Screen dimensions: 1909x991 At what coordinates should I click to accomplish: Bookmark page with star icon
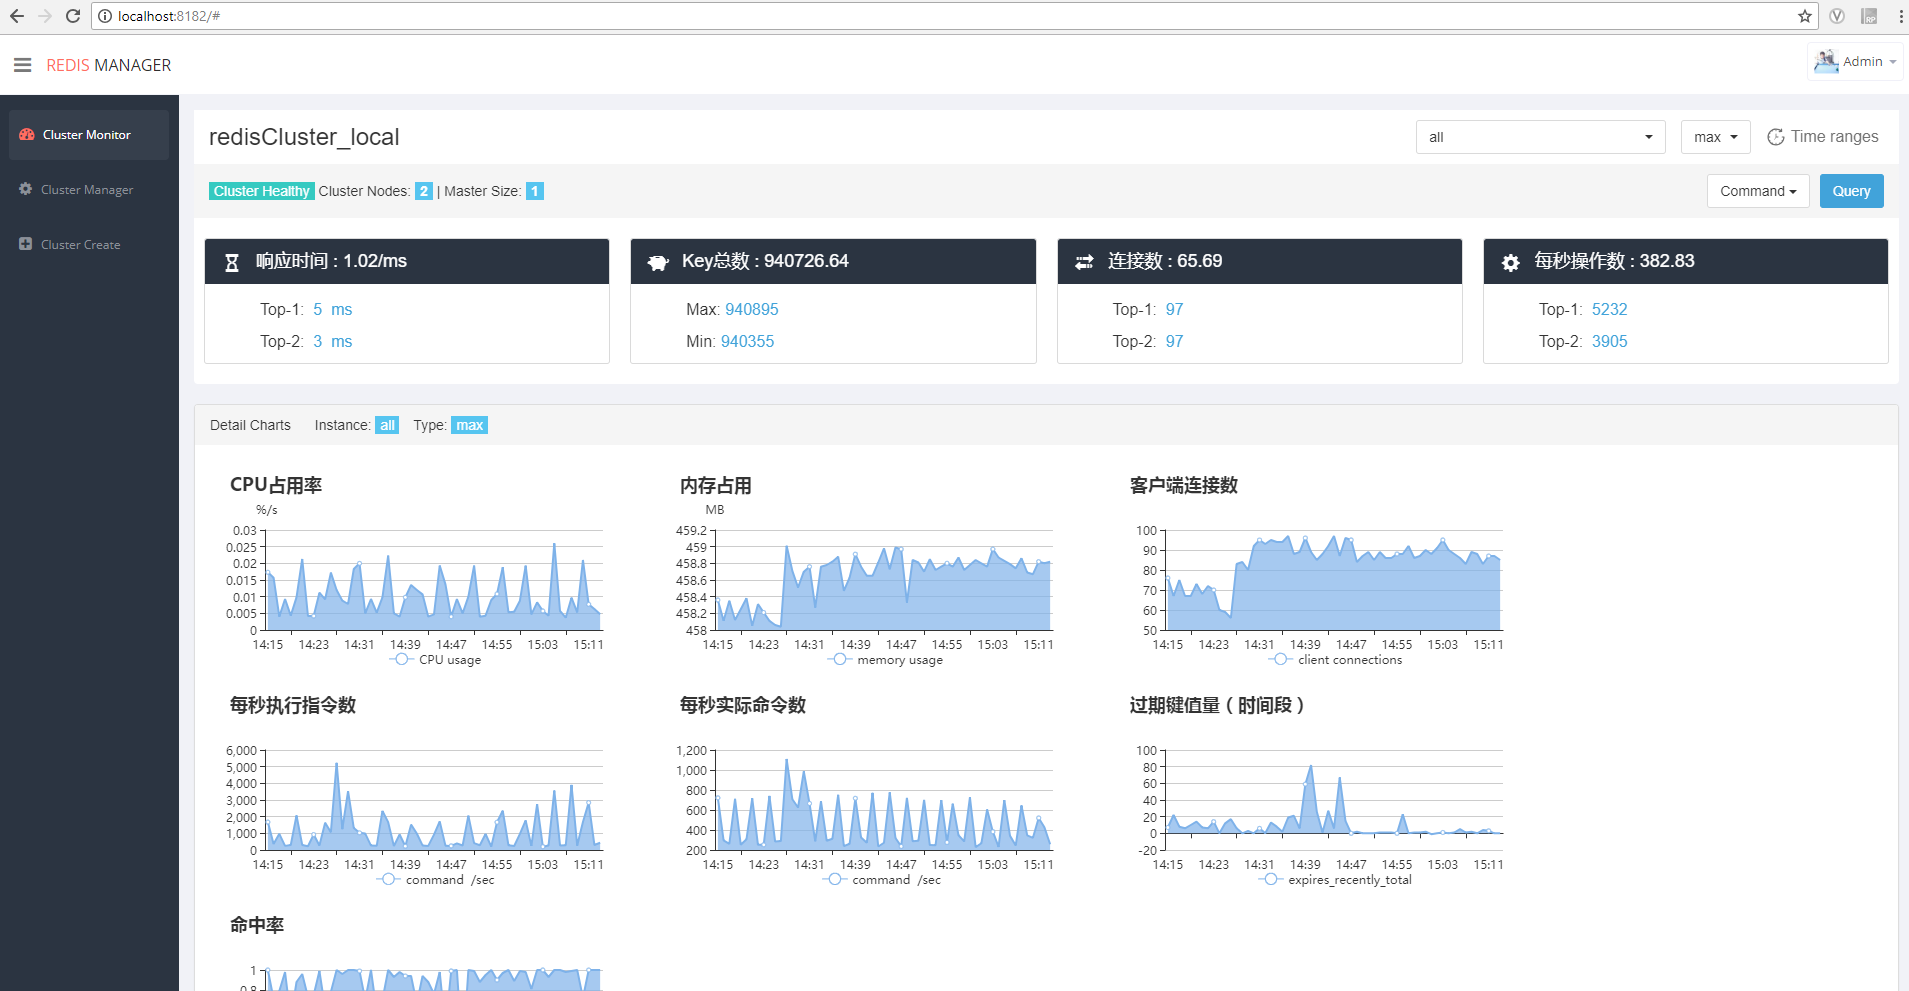pos(1805,16)
